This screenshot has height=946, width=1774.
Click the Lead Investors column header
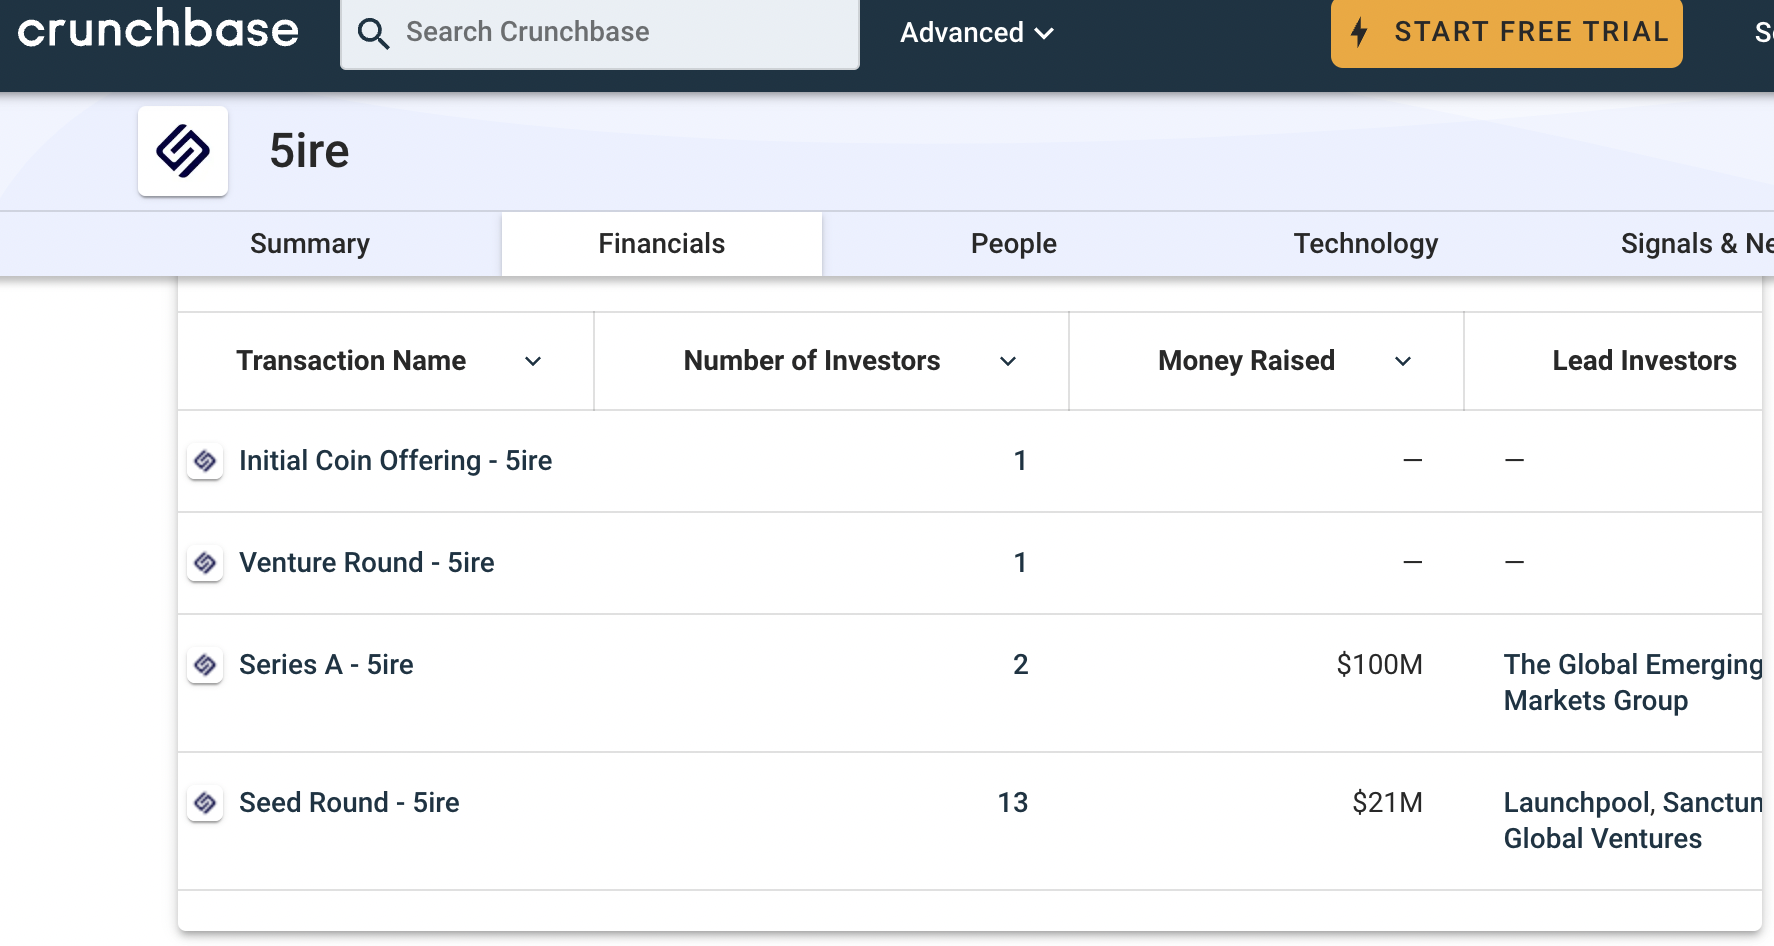tap(1644, 361)
